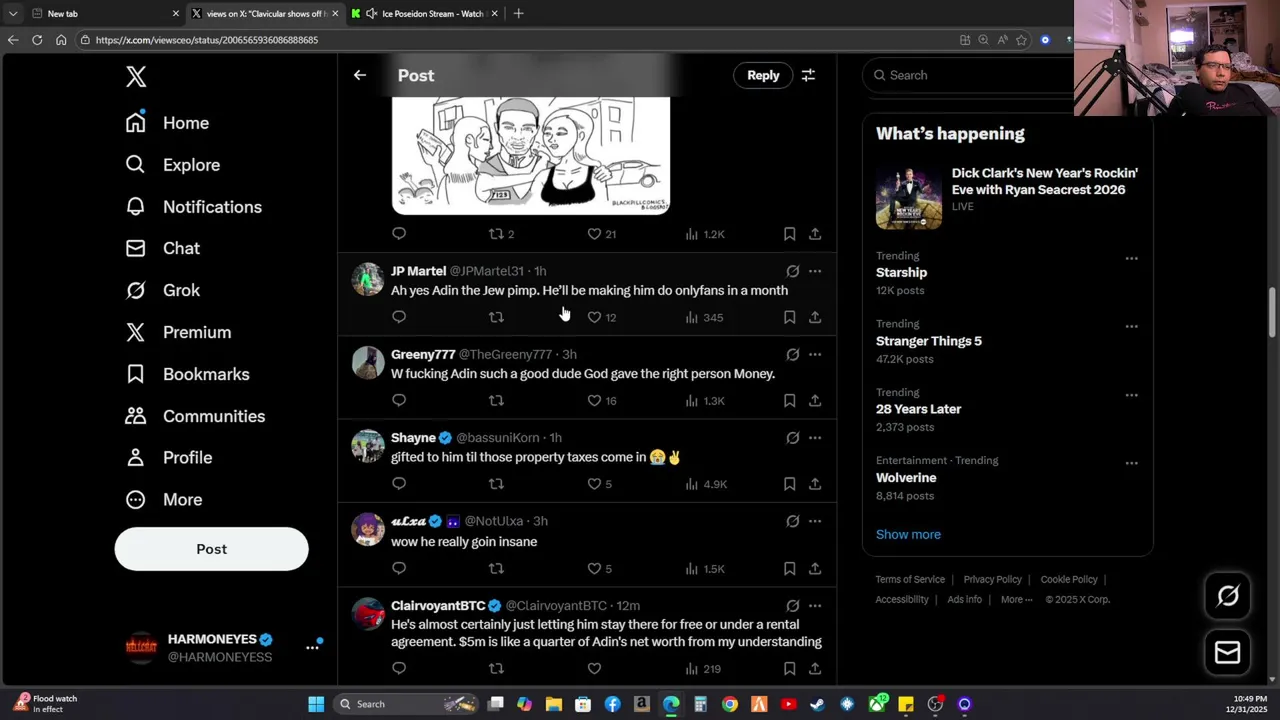Click the X Search field
1280x720 pixels.
tap(970, 75)
